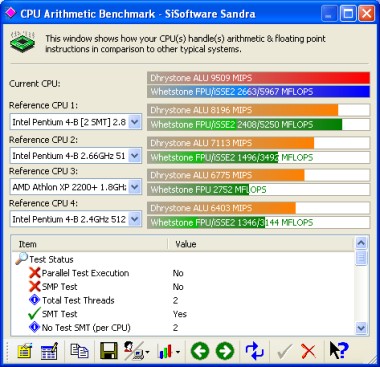
Task: Minimize the Sandra benchmark window
Action: [329, 14]
